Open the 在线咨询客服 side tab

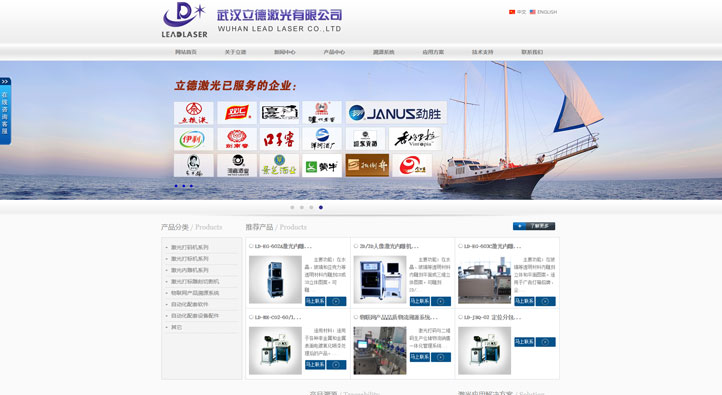coord(5,113)
